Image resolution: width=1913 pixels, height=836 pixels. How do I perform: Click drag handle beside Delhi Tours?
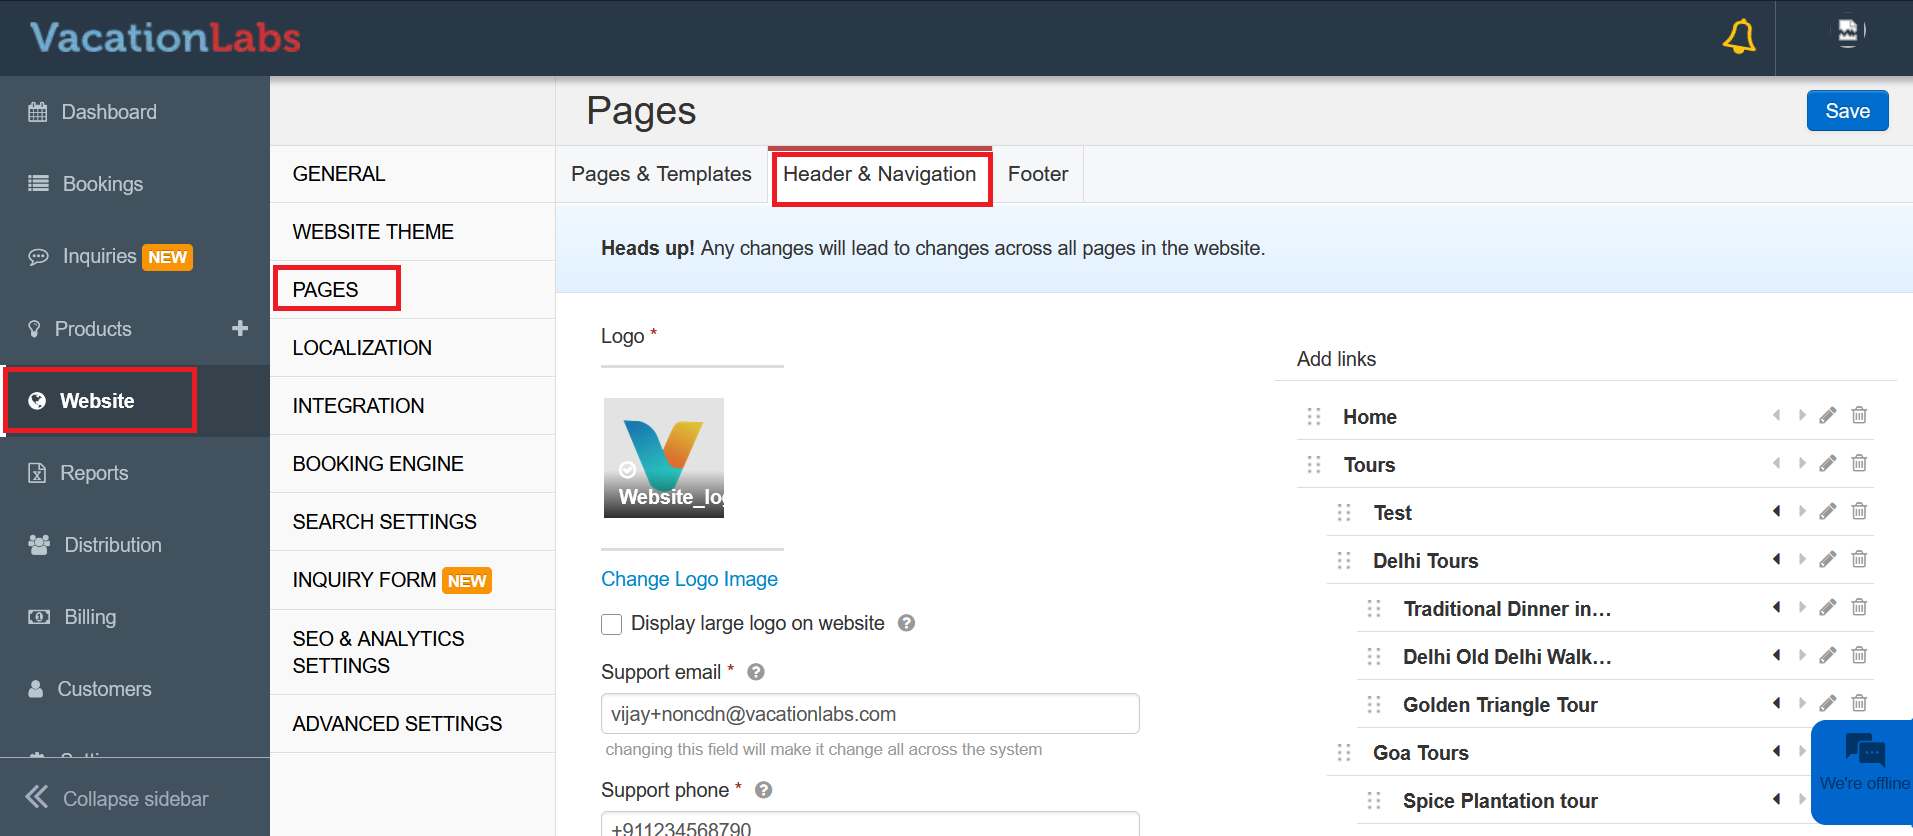pyautogui.click(x=1344, y=561)
